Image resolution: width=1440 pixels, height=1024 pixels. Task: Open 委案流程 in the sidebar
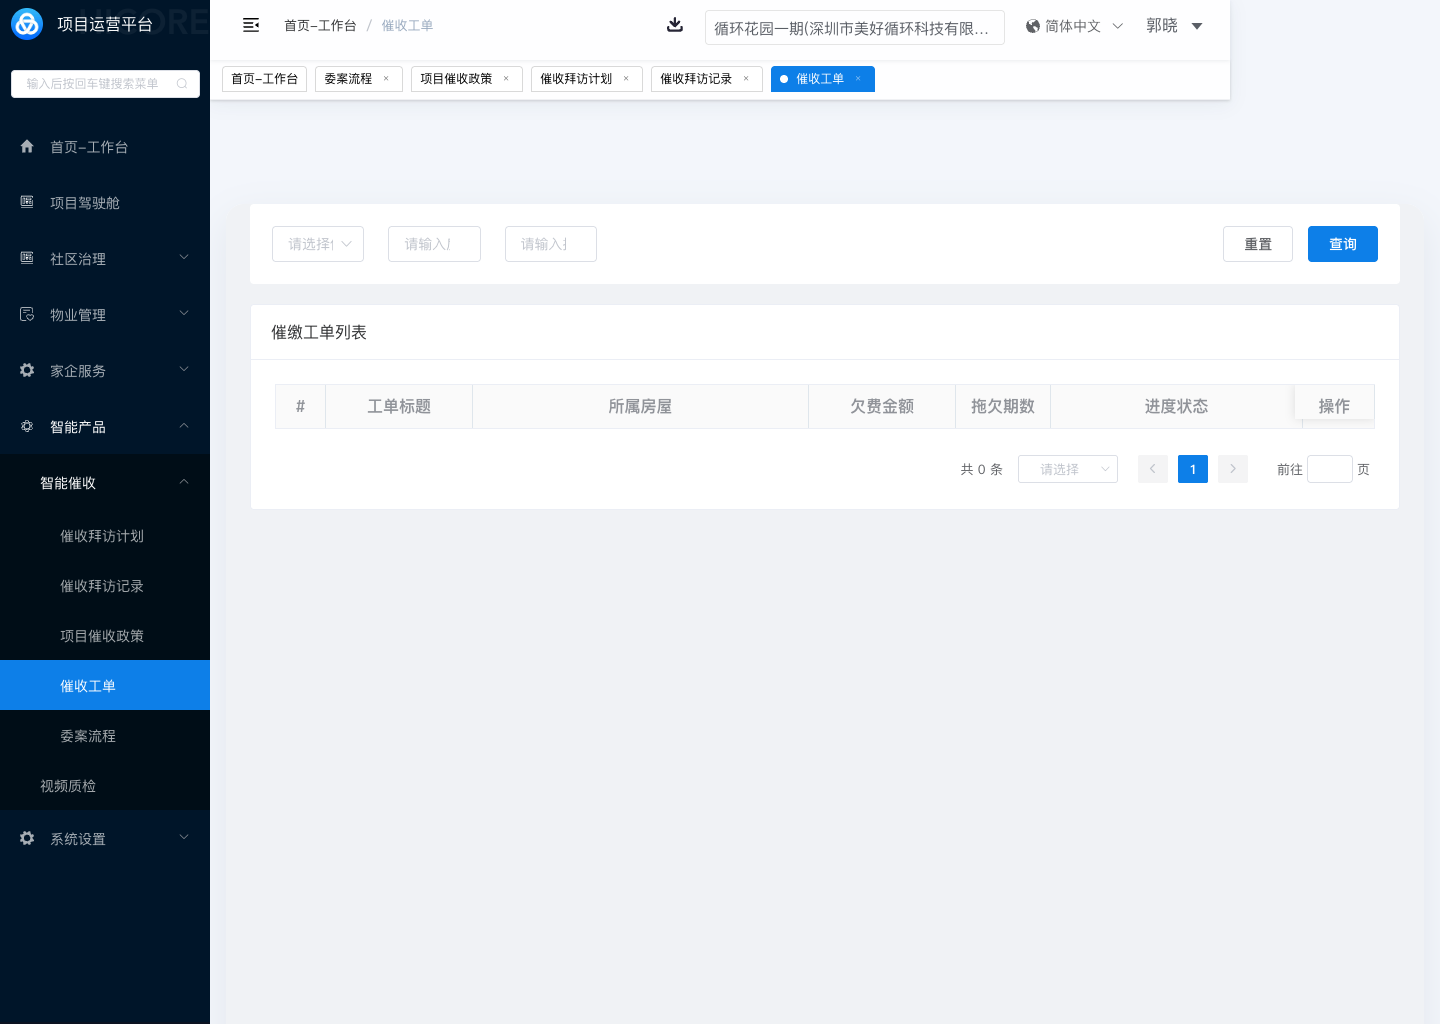click(x=88, y=736)
